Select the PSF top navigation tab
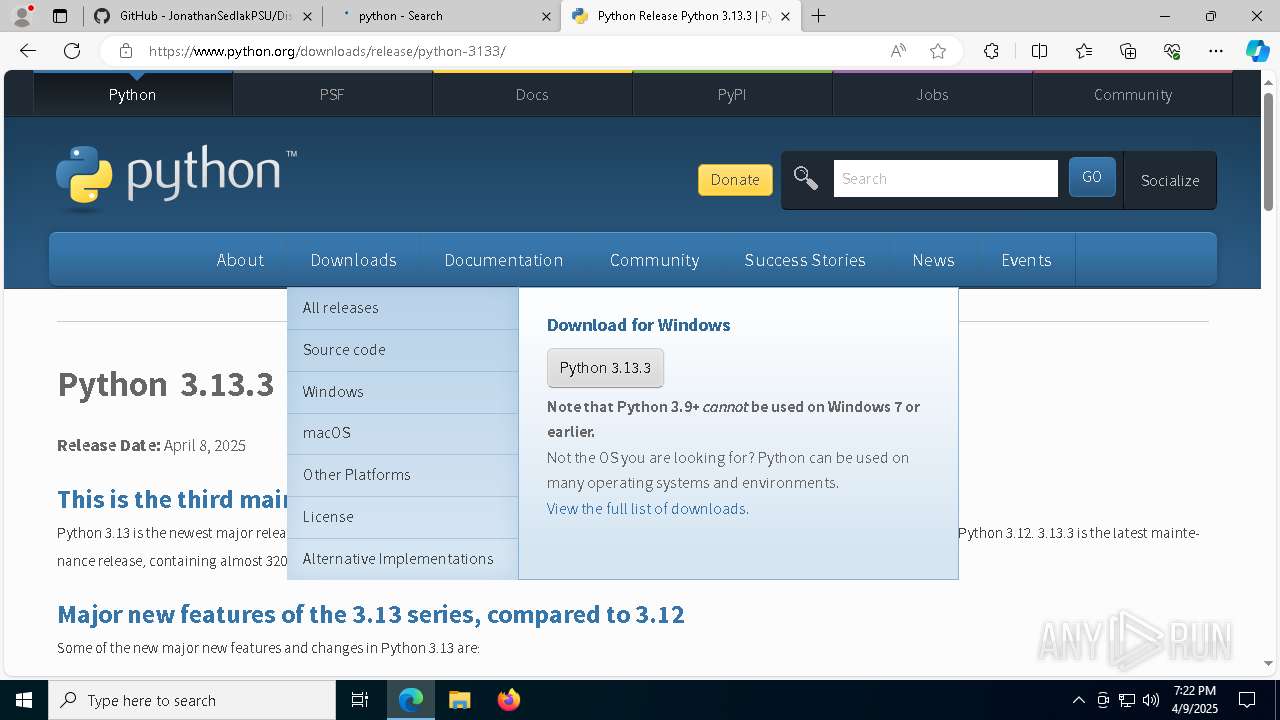1280x720 pixels. coord(332,94)
